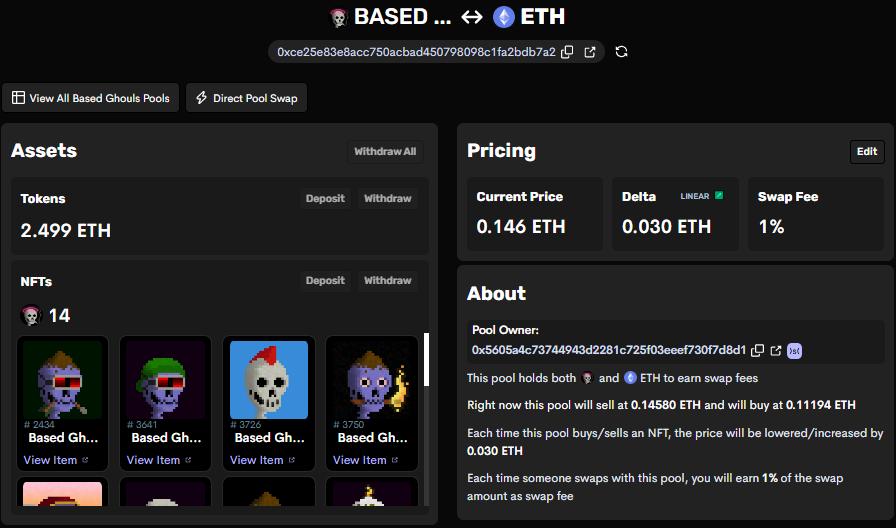Click the skull icon beside NFT count 14
This screenshot has height=528, width=896.
31,315
